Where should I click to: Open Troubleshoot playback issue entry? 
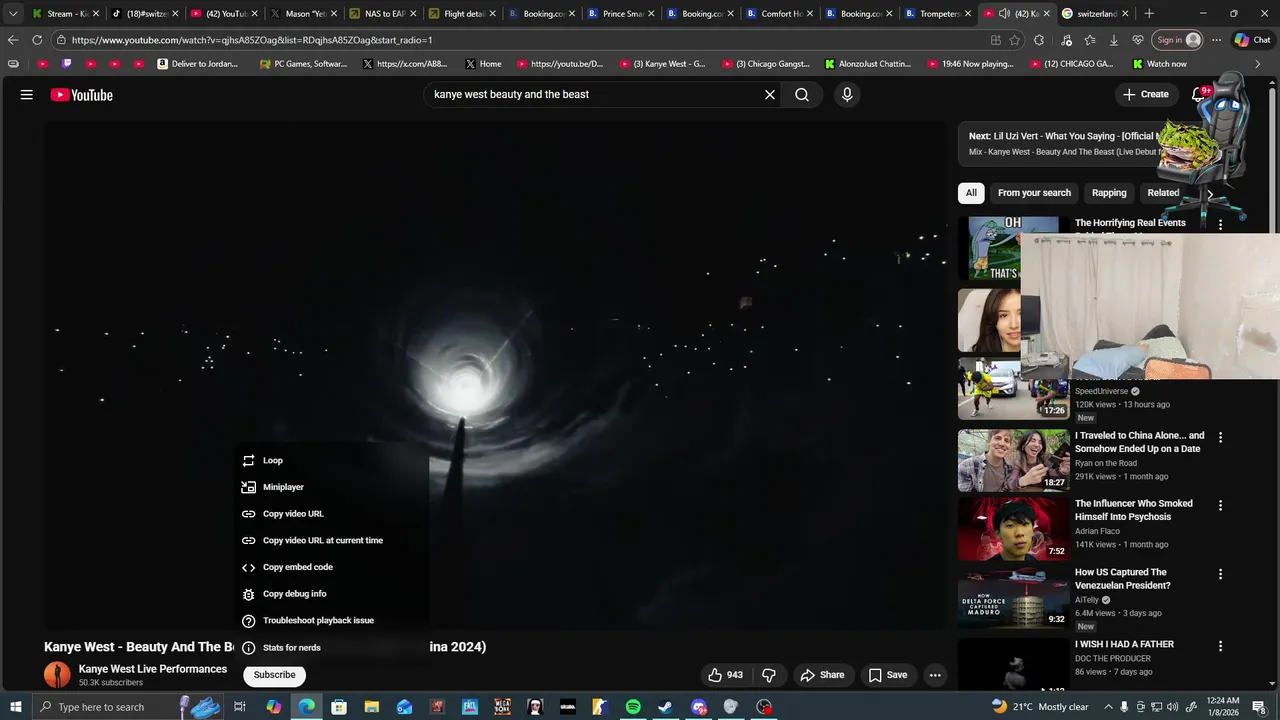[332, 621]
